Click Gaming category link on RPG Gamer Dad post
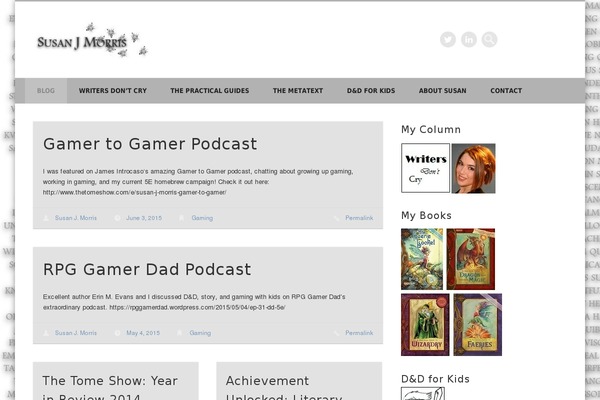 click(200, 333)
